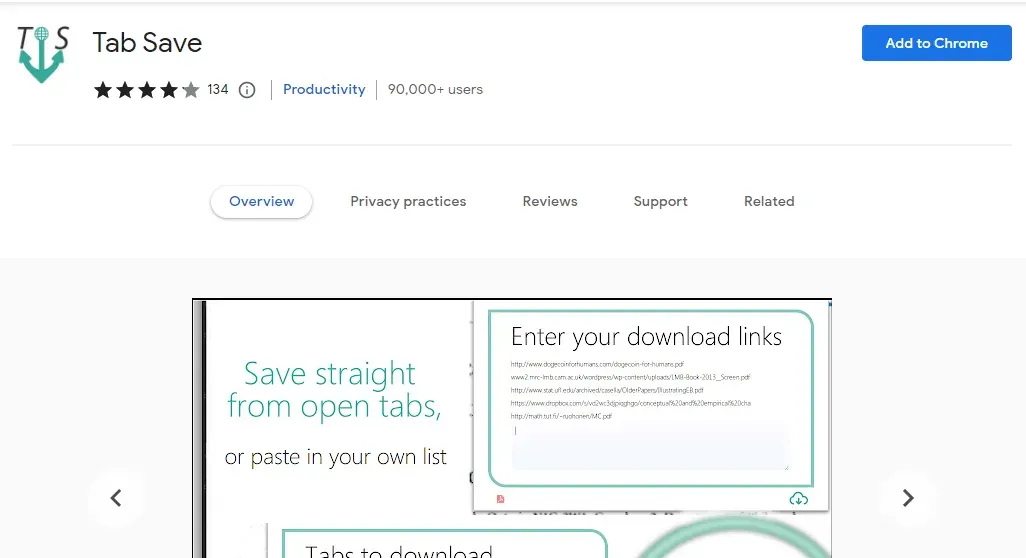Click the Add to Chrome button

[x=936, y=43]
